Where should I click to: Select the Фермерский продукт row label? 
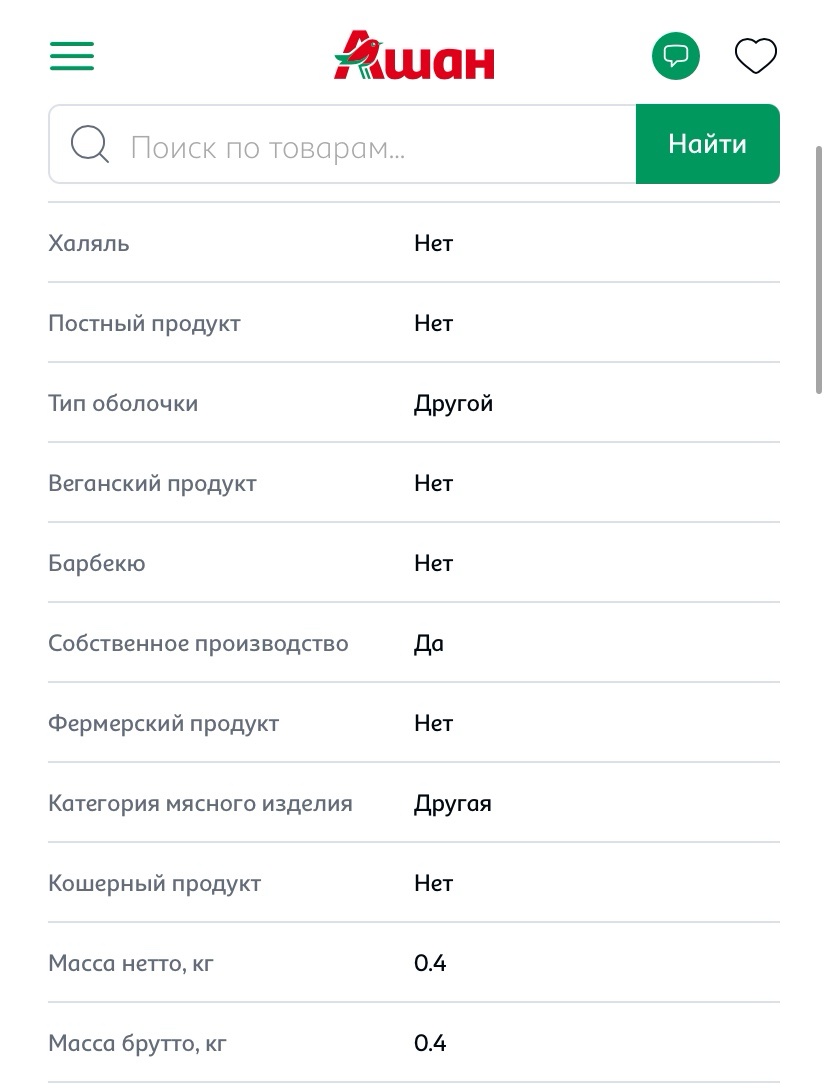click(x=164, y=724)
